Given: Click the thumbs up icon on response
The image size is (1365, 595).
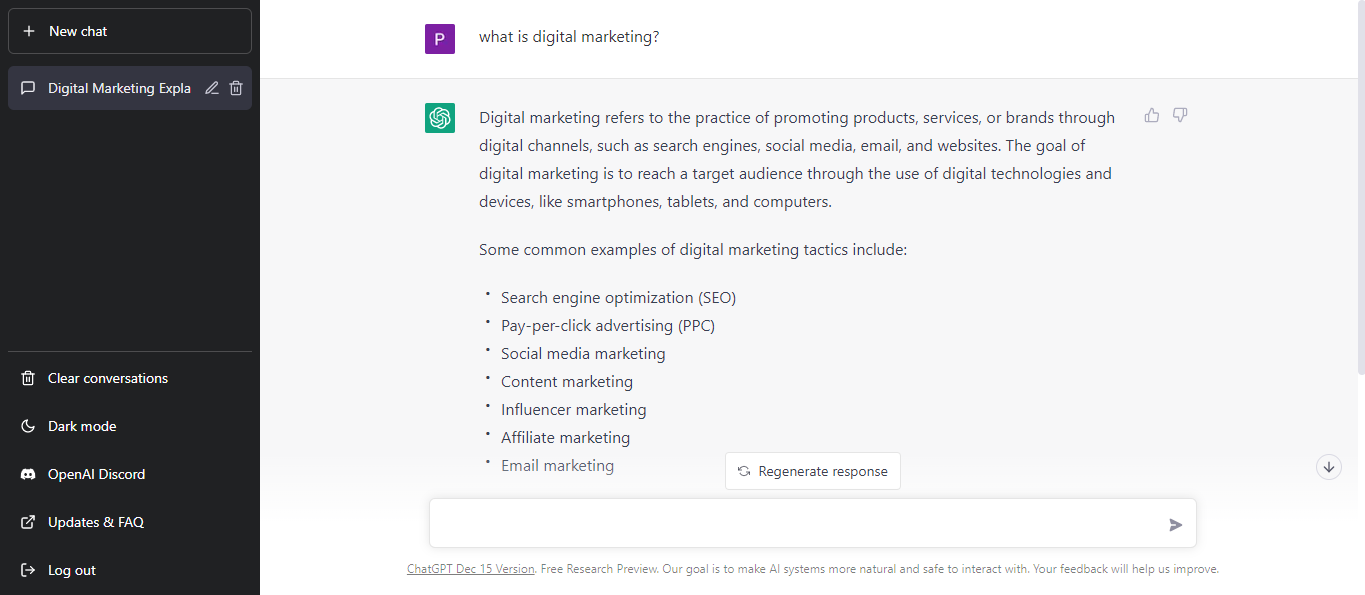Looking at the screenshot, I should click(x=1152, y=116).
